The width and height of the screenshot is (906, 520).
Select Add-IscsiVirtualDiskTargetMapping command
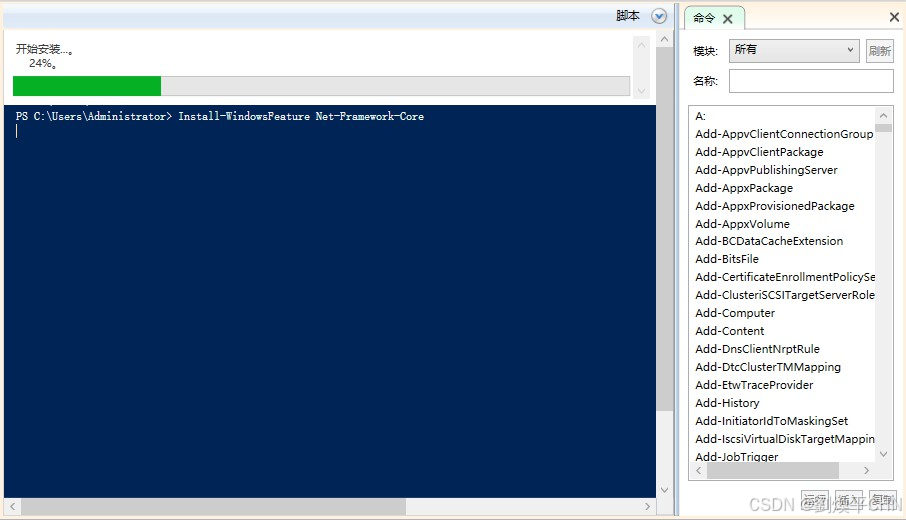pyautogui.click(x=785, y=439)
